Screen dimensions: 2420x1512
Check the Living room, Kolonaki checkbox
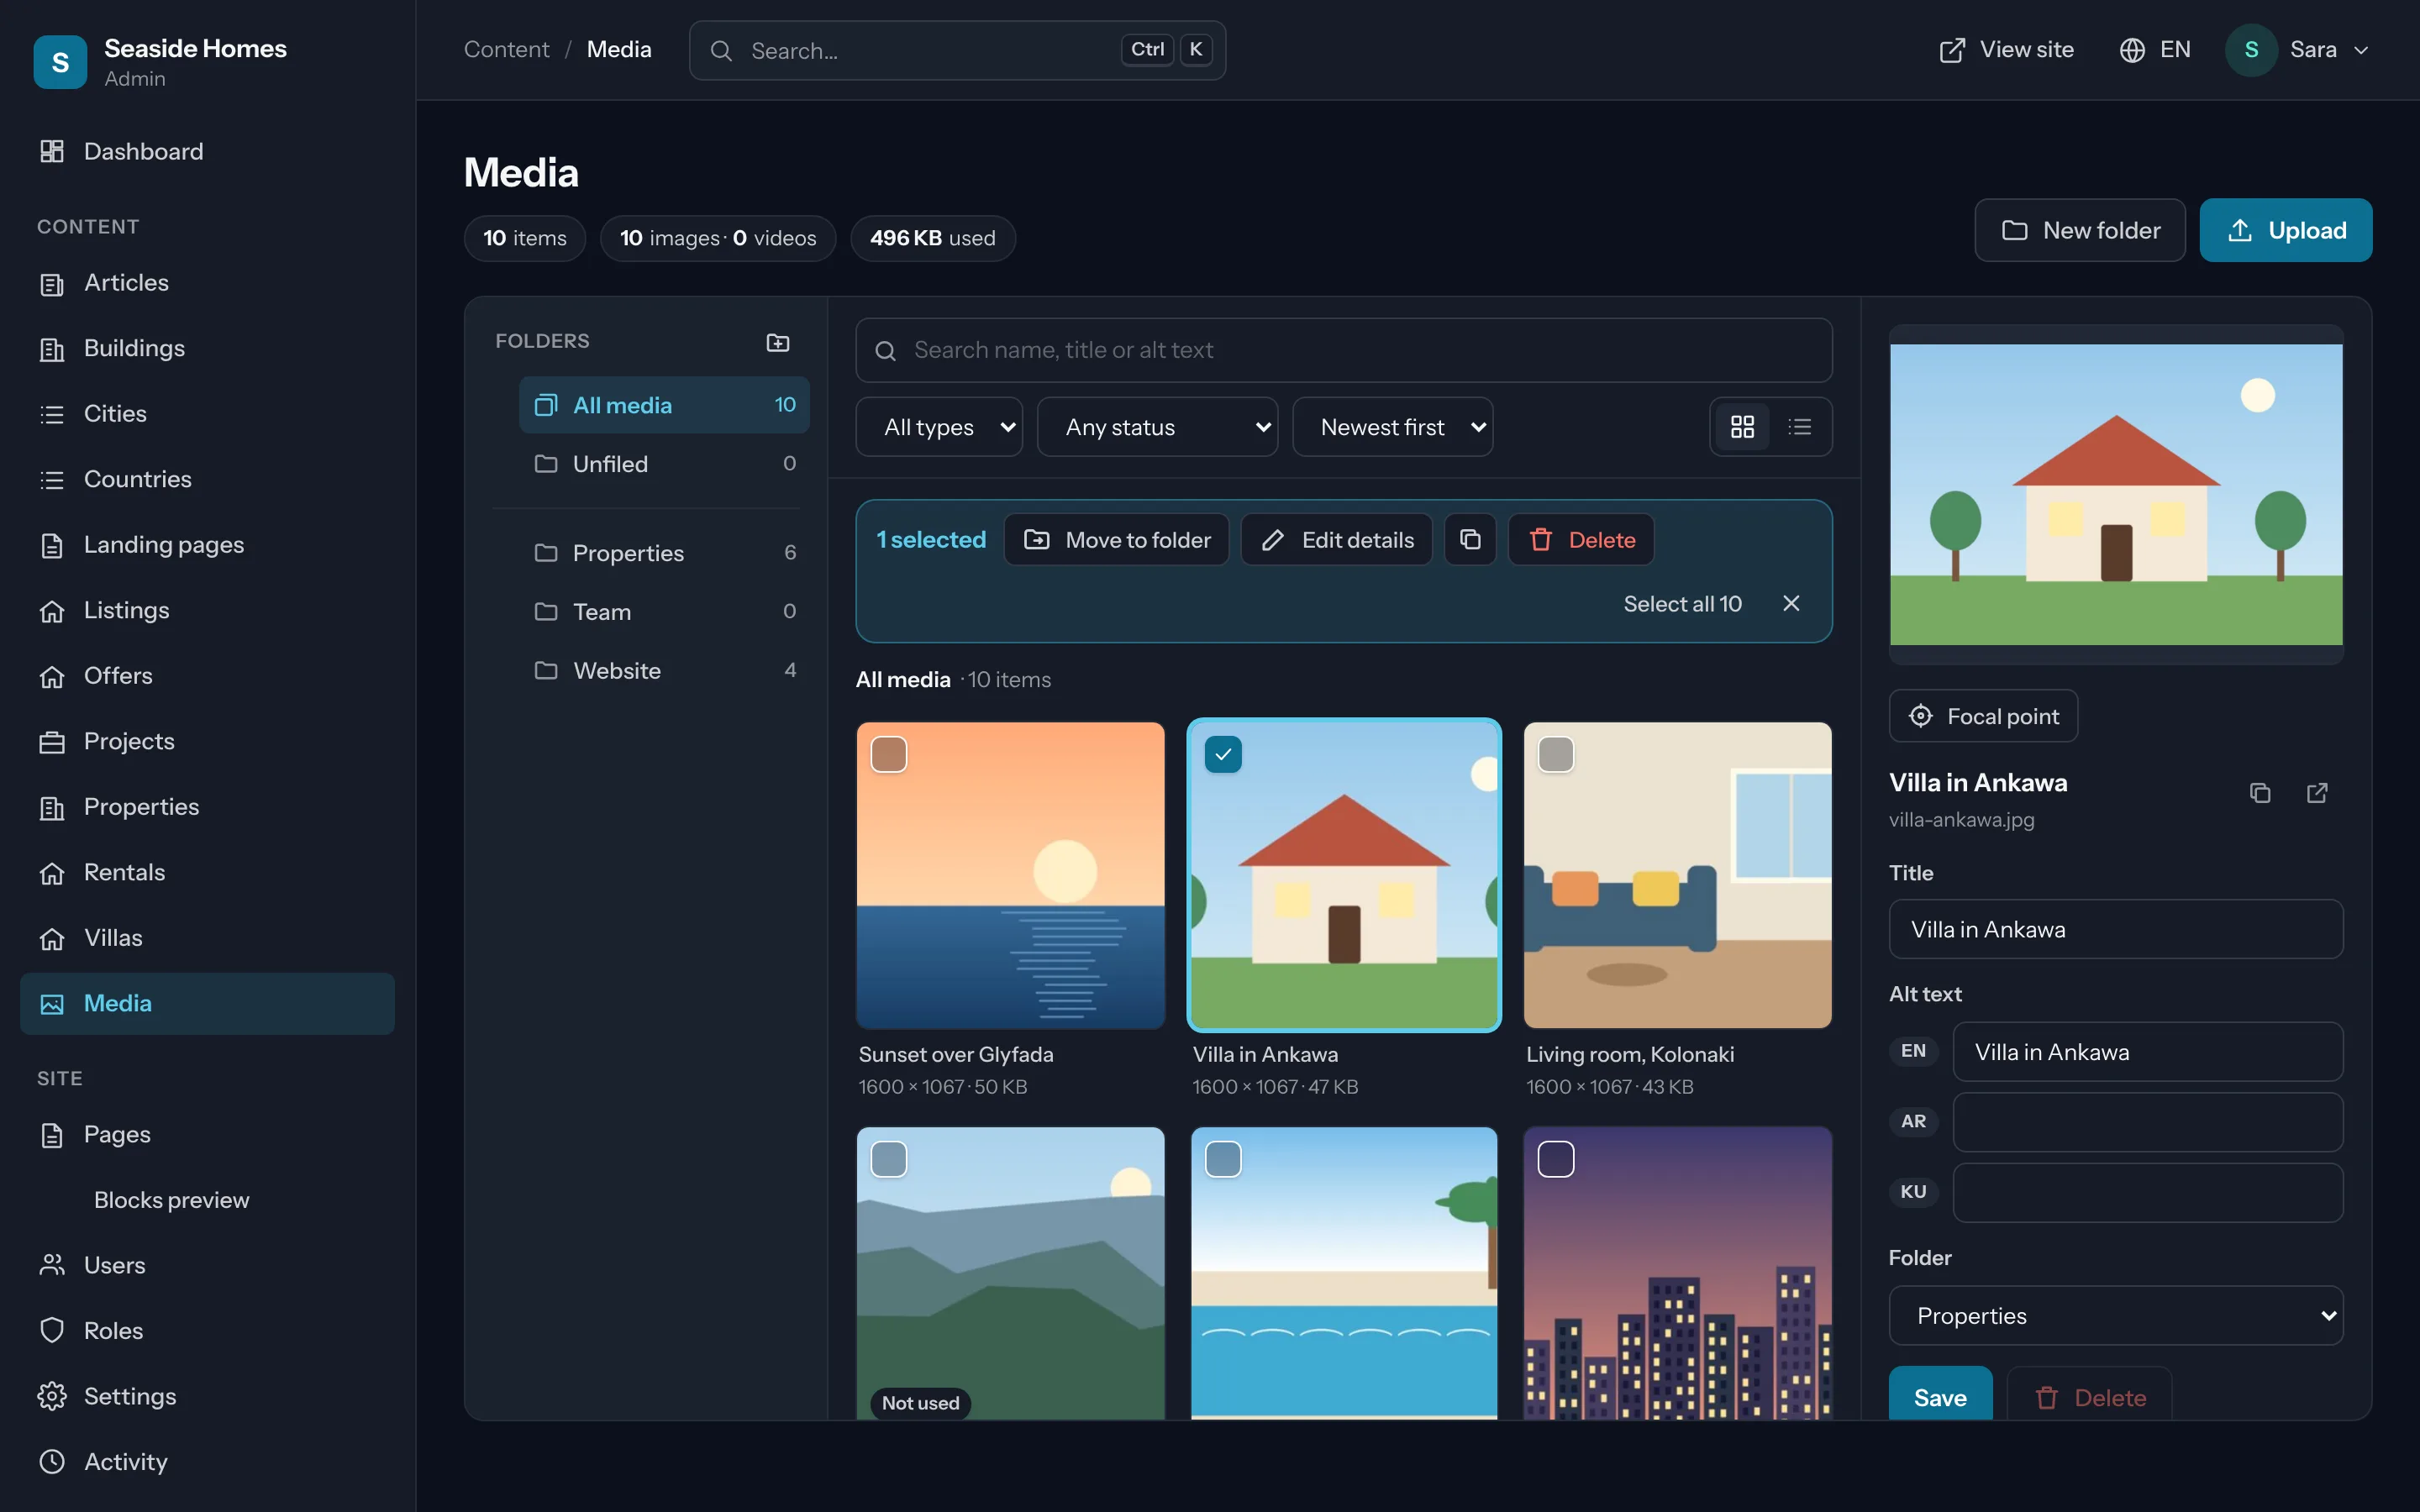[1556, 754]
